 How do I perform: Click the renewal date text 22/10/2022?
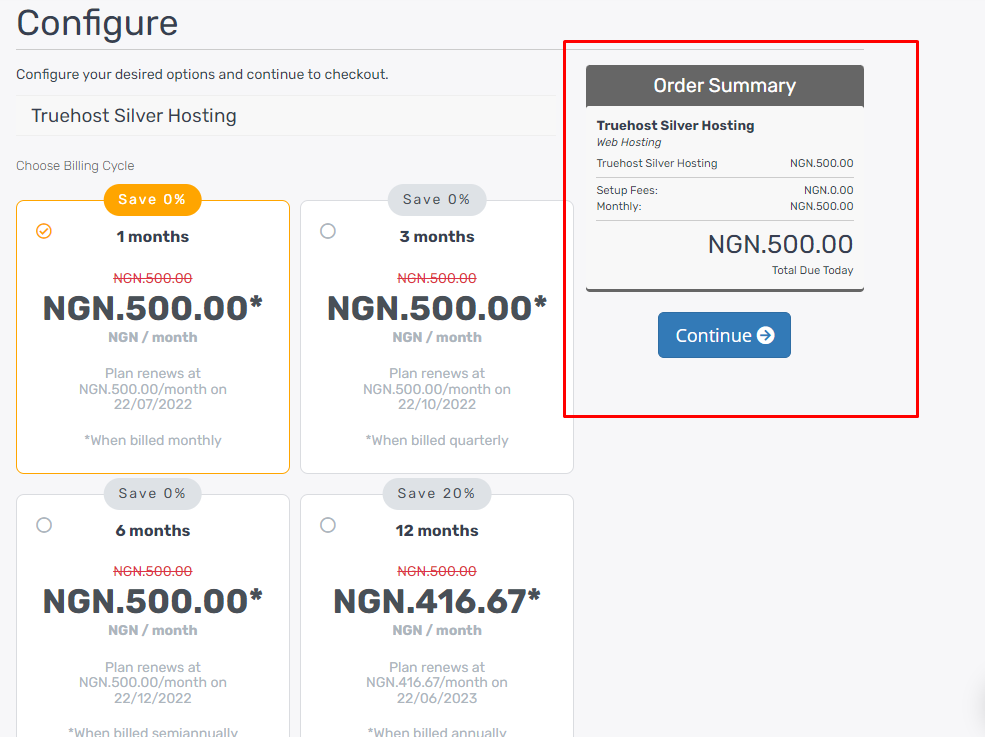point(436,404)
